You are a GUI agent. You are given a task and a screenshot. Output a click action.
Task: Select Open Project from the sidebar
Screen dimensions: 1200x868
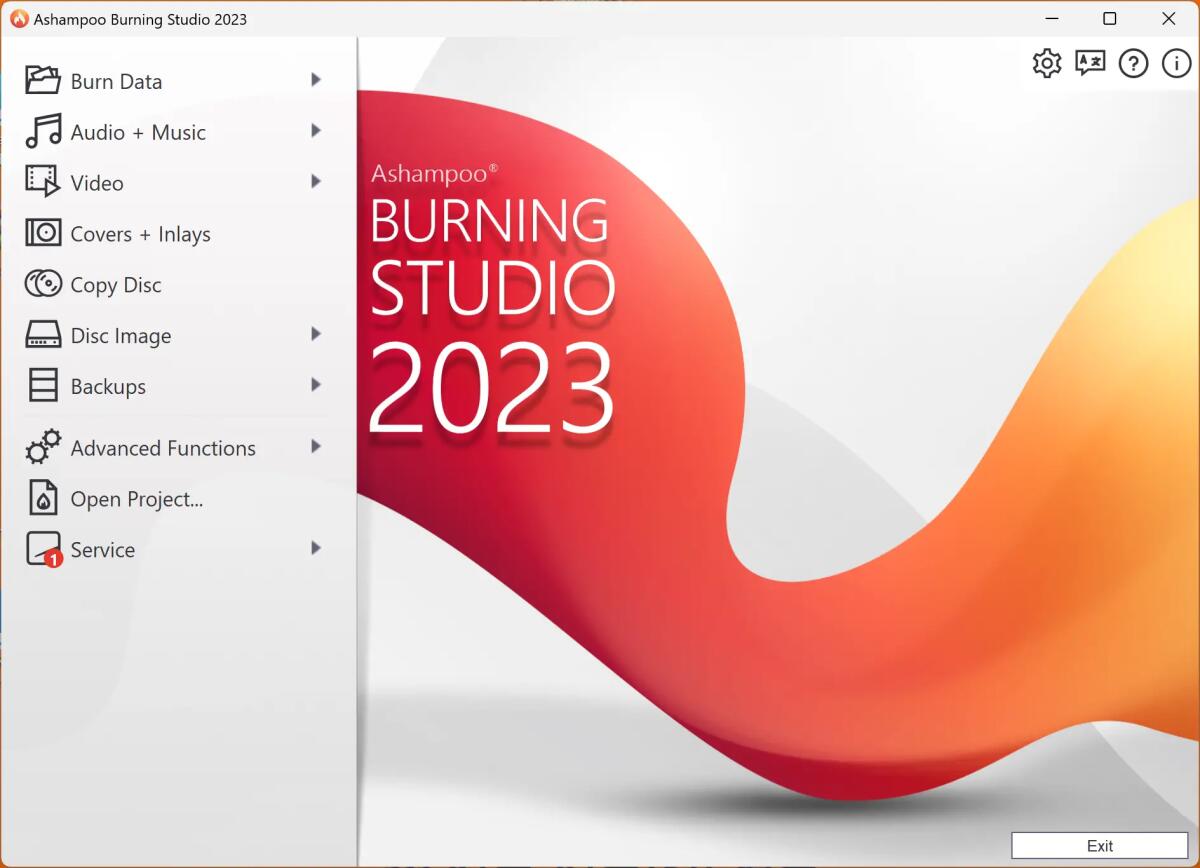coord(137,498)
